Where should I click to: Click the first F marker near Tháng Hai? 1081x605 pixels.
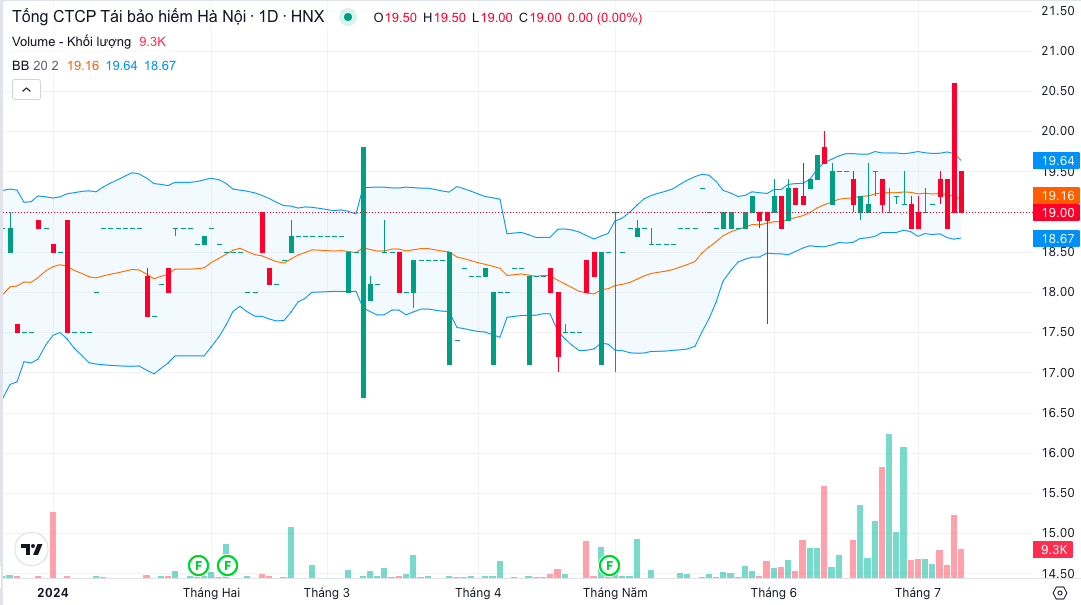pos(198,566)
